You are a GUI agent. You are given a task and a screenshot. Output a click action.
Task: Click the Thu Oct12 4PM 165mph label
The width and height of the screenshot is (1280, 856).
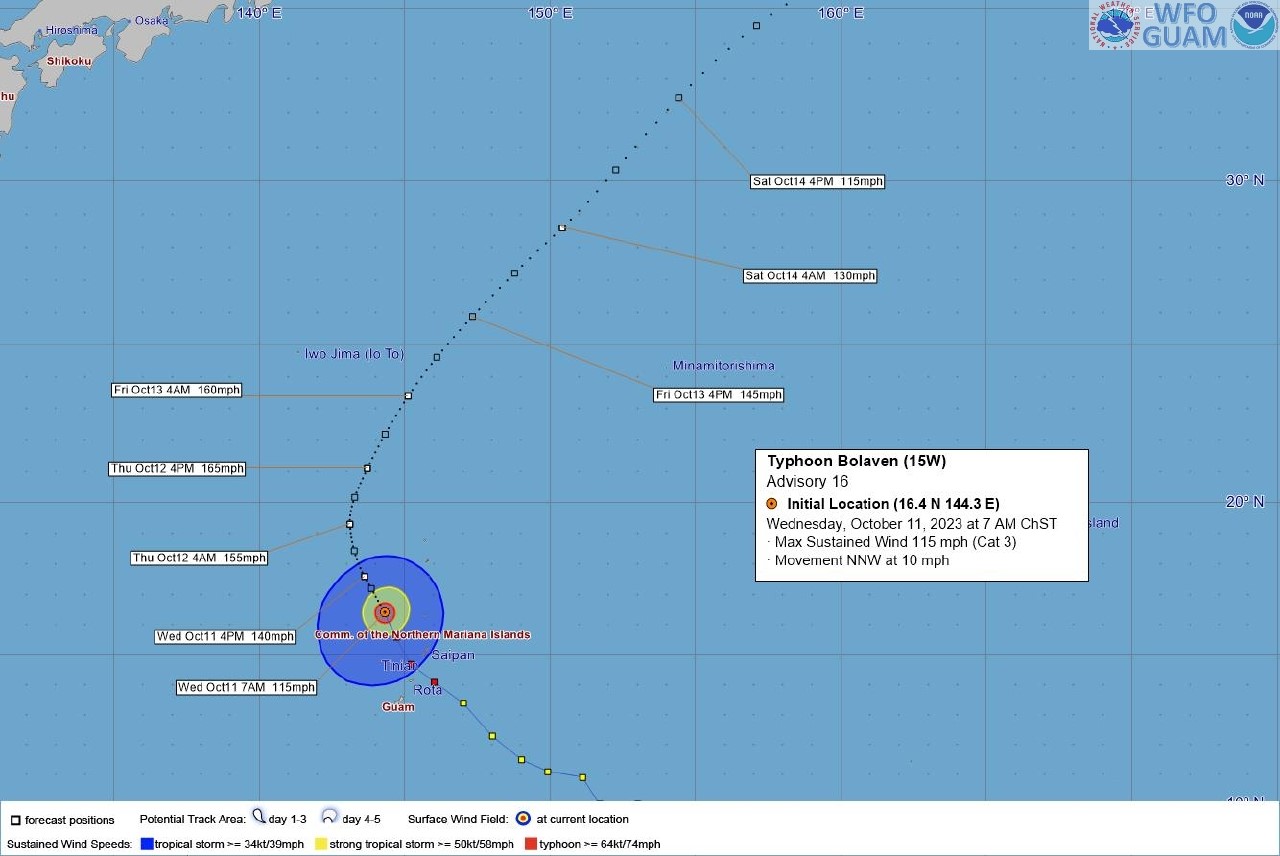pos(177,468)
